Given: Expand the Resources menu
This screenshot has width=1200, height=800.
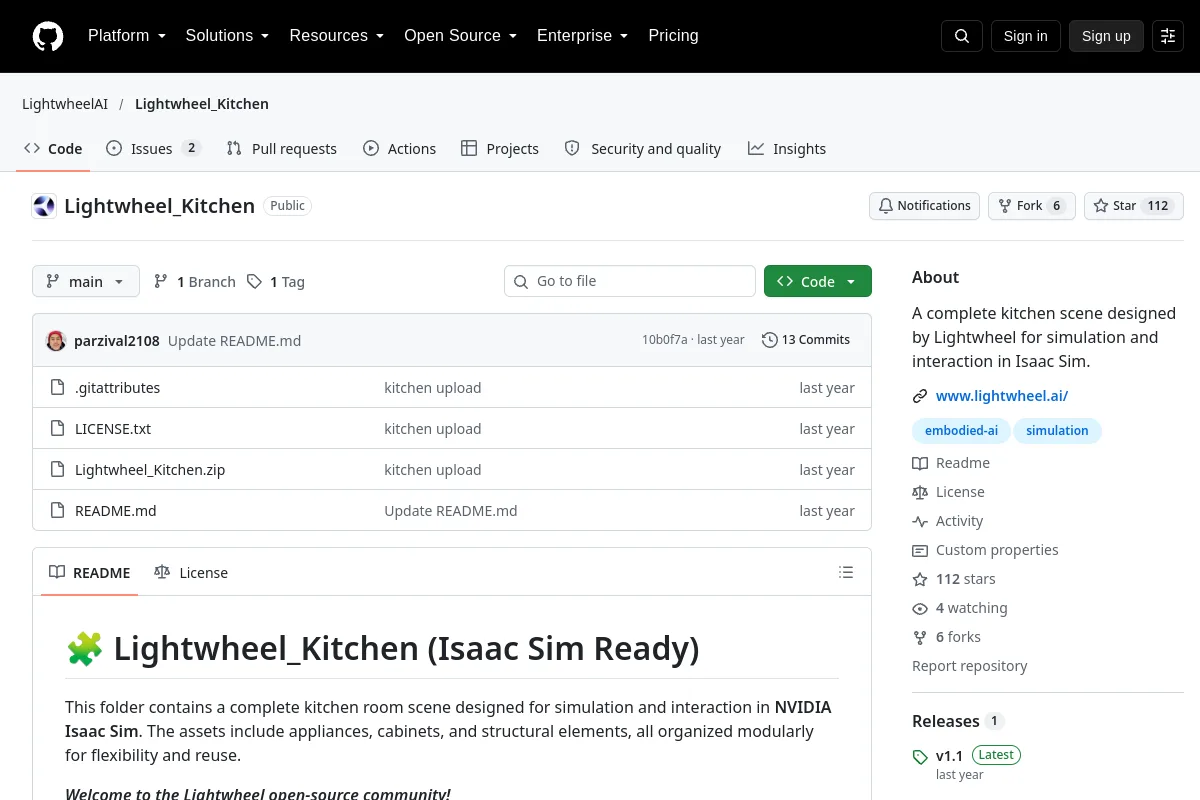Looking at the screenshot, I should (x=337, y=36).
